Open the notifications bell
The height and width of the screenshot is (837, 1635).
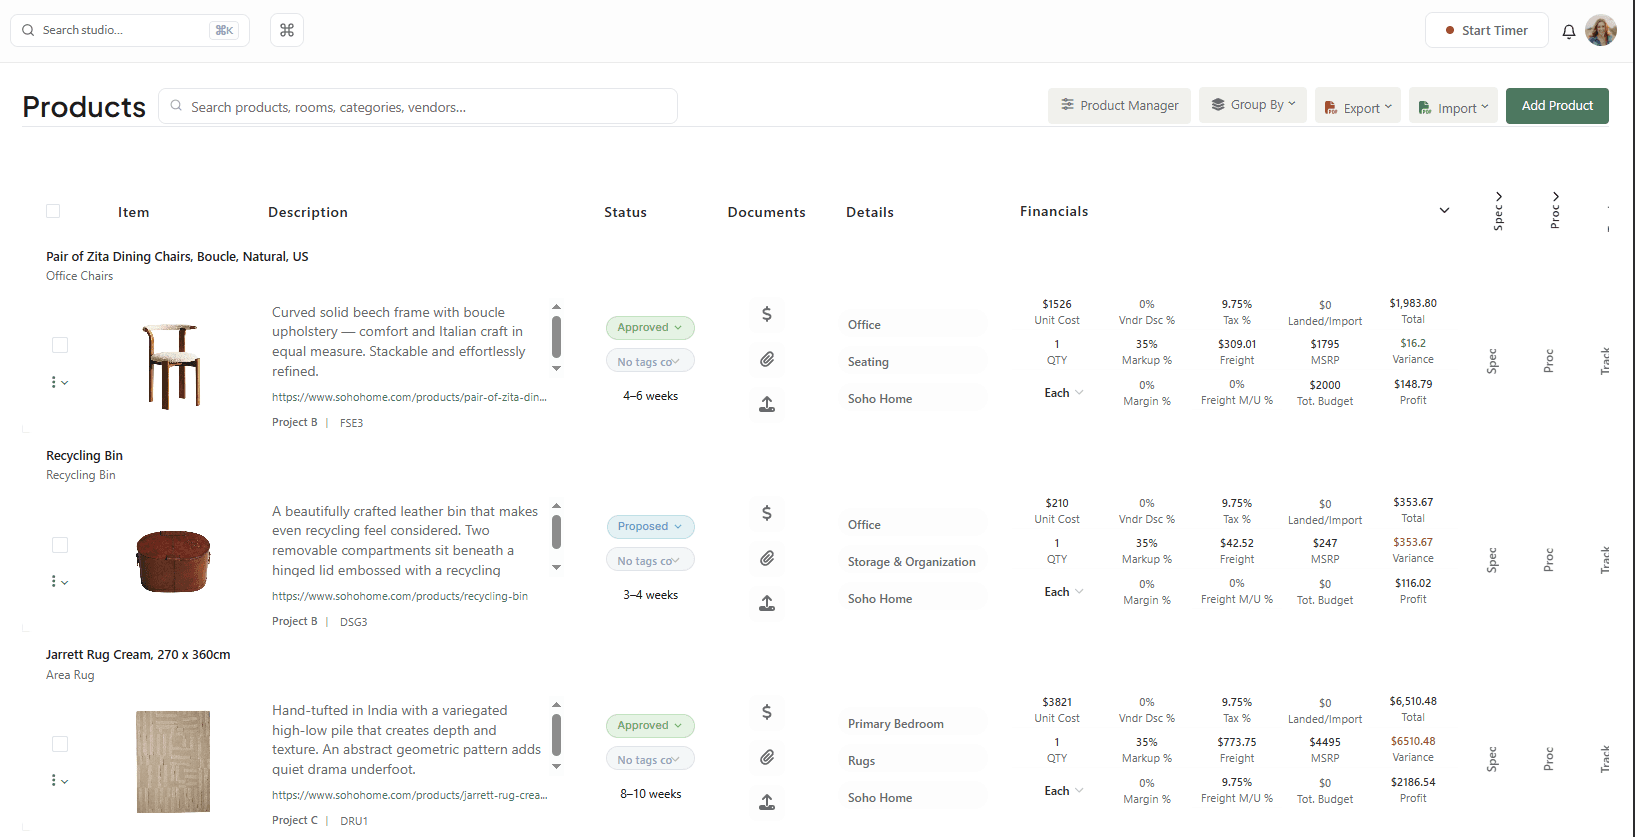coord(1569,31)
